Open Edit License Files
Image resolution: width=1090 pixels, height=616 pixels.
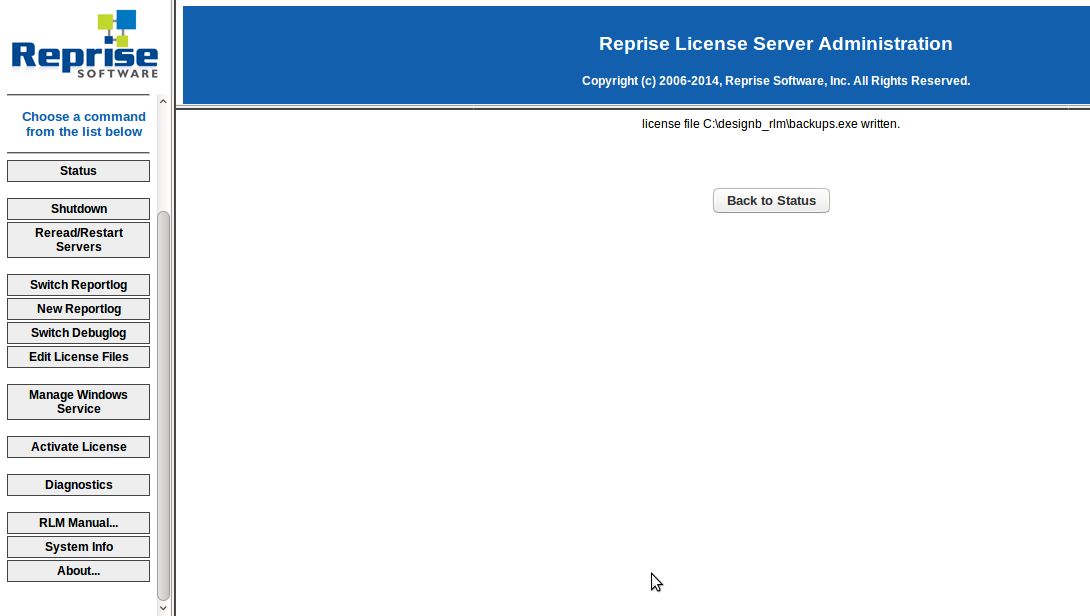tap(79, 357)
